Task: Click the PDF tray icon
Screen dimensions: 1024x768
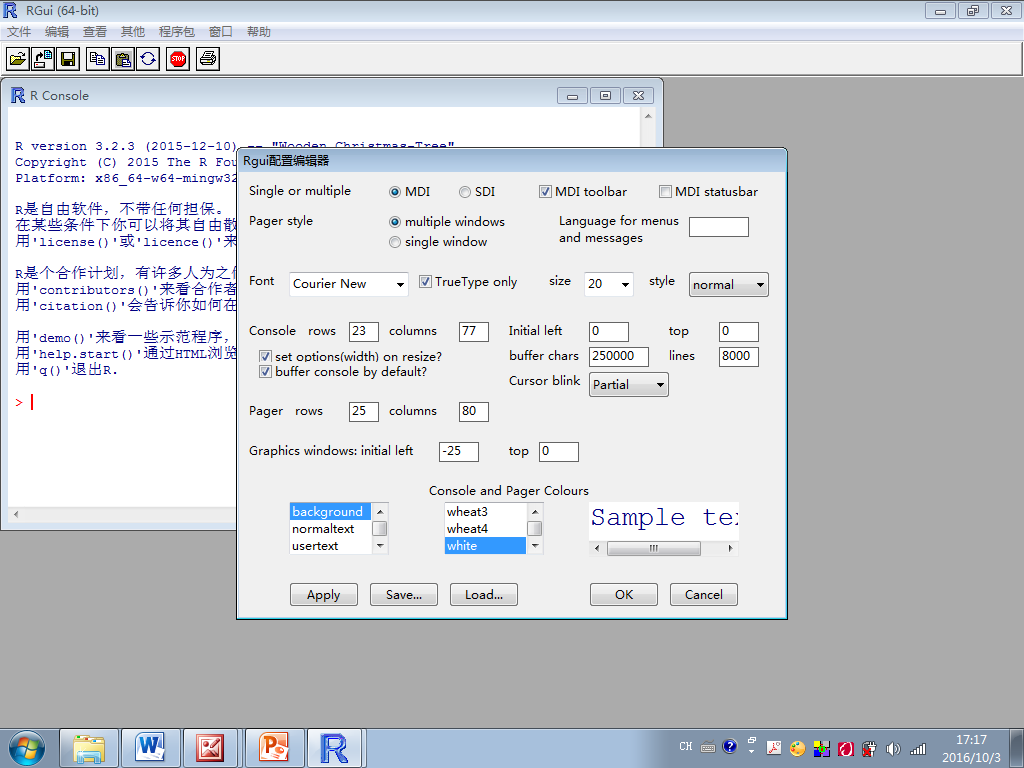Action: (x=774, y=748)
